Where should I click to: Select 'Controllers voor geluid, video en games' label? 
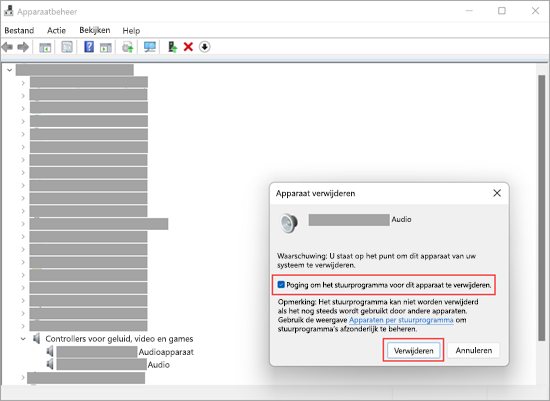(x=119, y=339)
